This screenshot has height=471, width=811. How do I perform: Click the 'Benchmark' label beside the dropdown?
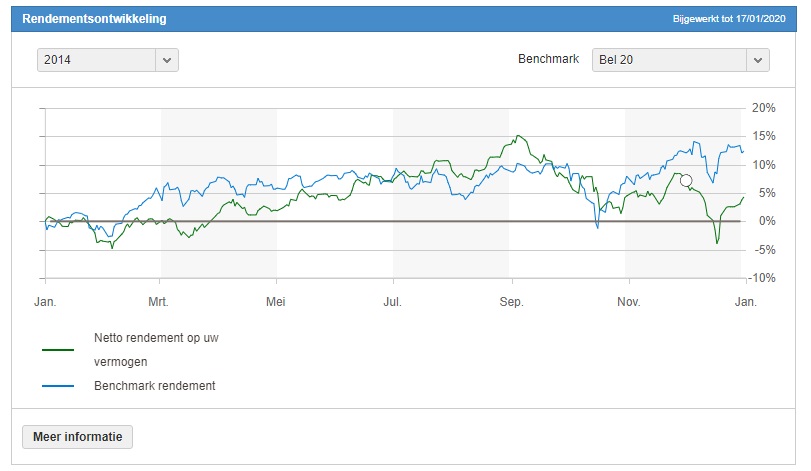(548, 60)
